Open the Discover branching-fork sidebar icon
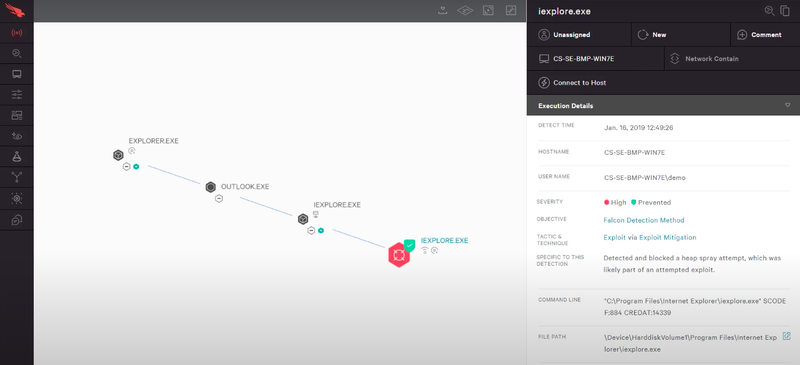Screen dimensions: 800x365 pyautogui.click(x=17, y=178)
